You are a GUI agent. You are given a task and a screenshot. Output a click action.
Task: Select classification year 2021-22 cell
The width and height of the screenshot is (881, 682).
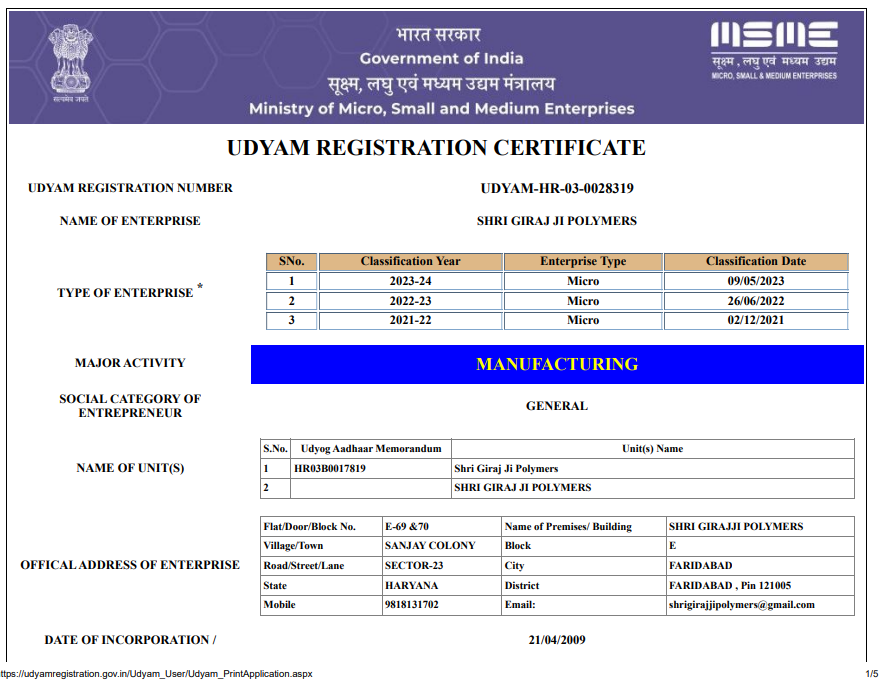pos(410,320)
